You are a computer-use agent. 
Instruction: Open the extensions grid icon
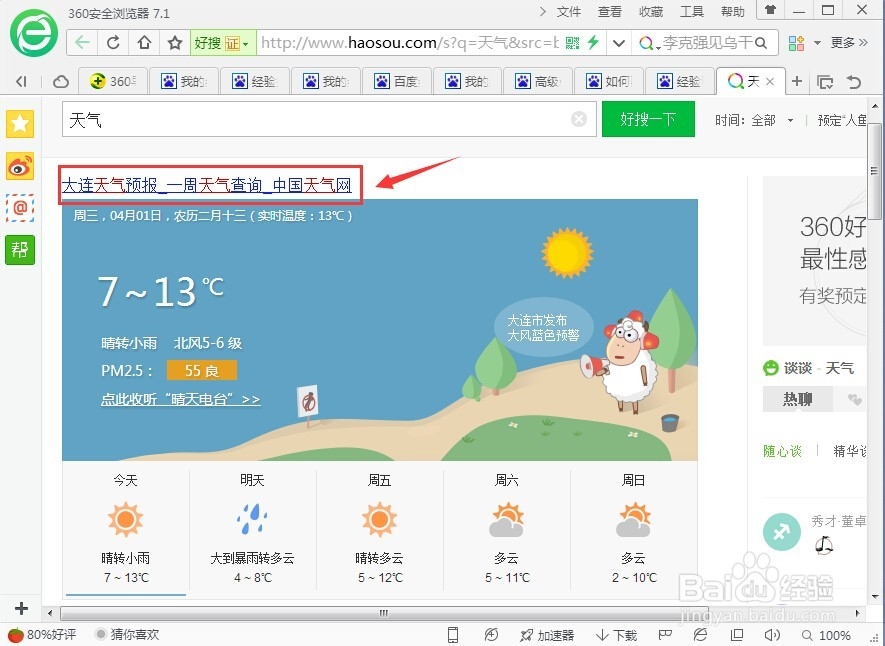click(796, 43)
